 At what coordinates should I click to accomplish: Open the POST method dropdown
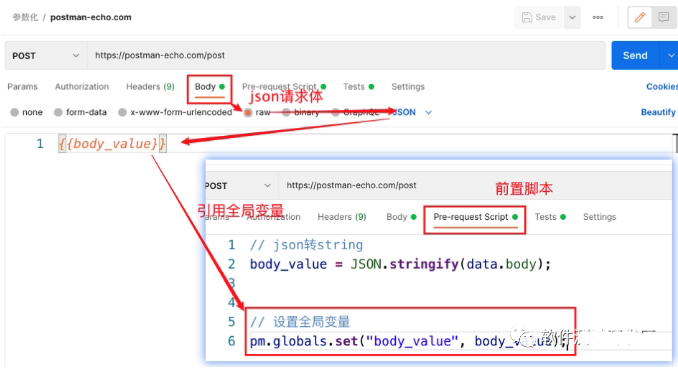45,56
